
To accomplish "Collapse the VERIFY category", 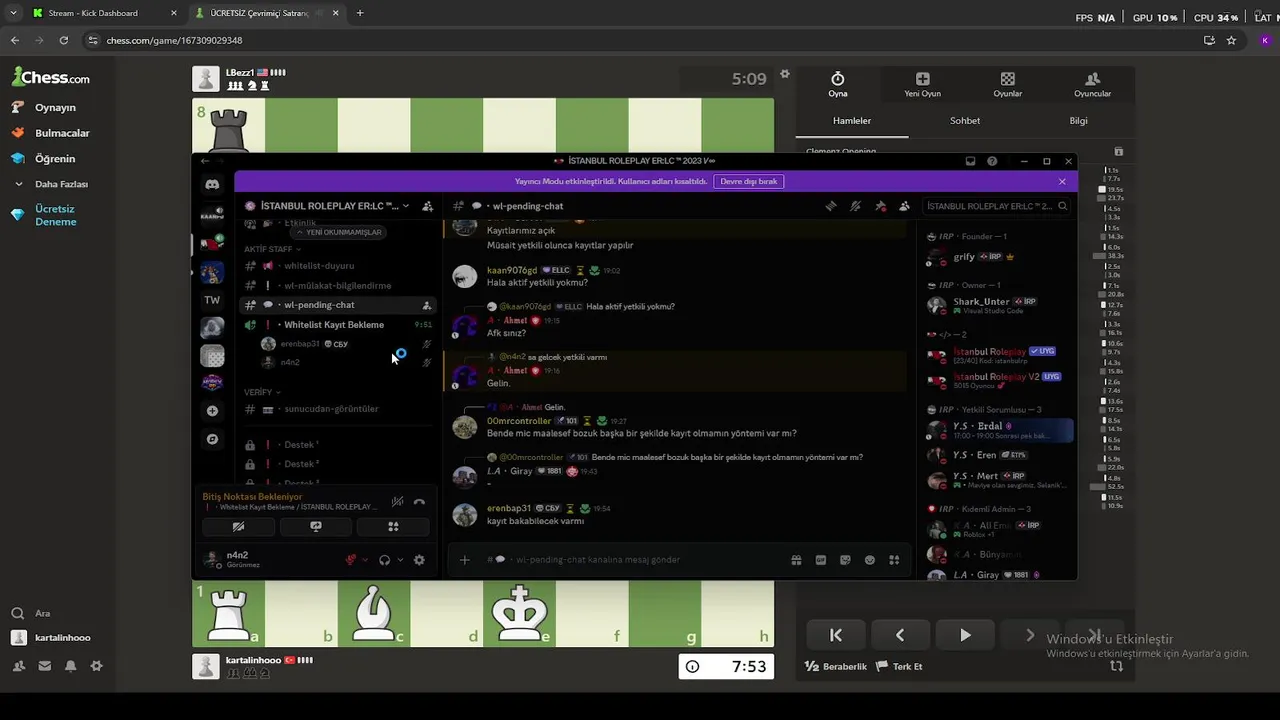I will tap(262, 392).
